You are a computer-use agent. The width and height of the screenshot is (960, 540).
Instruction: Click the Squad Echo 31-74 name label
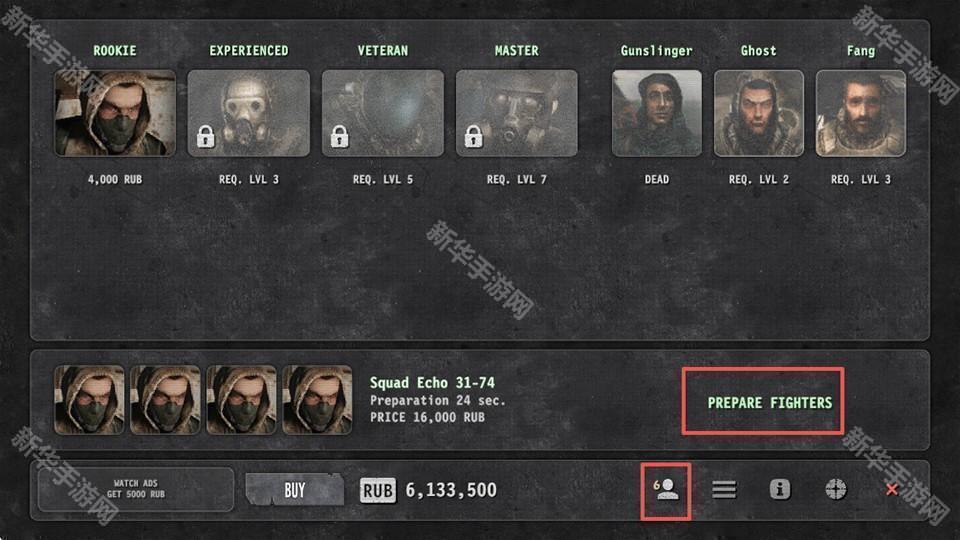coord(432,383)
